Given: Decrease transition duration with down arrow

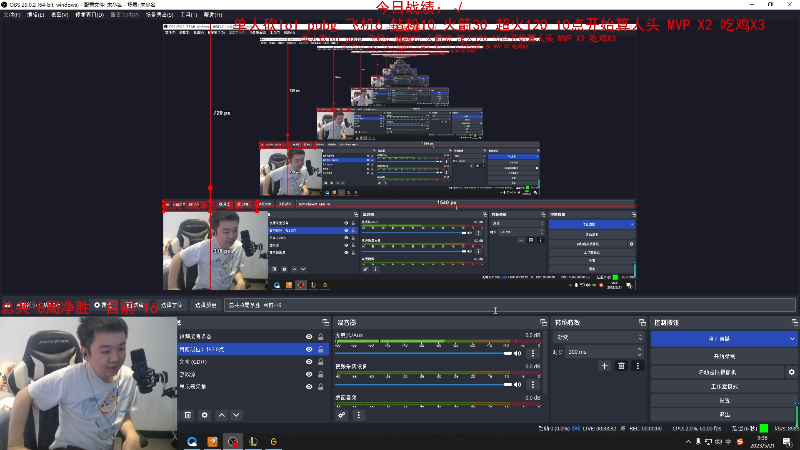Looking at the screenshot, I should tap(640, 355).
